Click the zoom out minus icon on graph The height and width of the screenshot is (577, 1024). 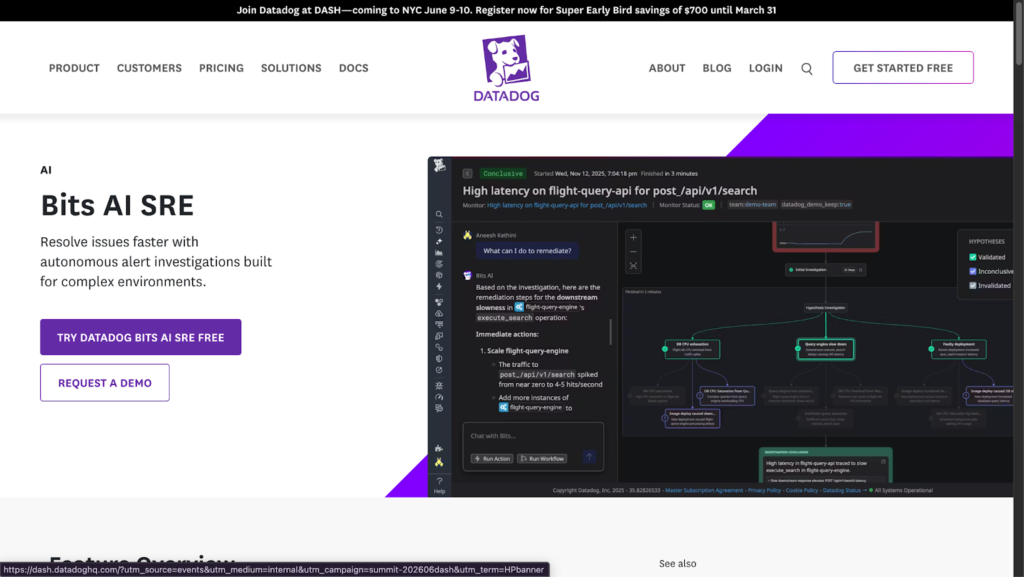[633, 252]
